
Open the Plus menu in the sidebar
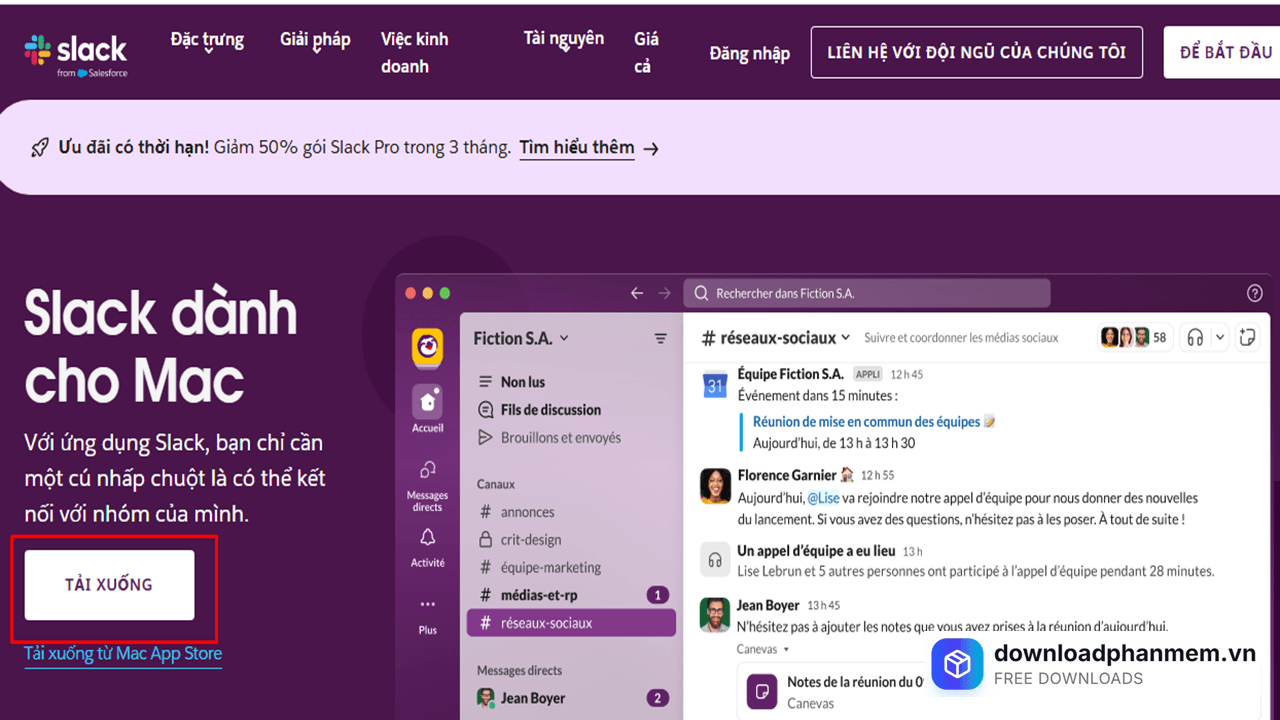coord(427,605)
